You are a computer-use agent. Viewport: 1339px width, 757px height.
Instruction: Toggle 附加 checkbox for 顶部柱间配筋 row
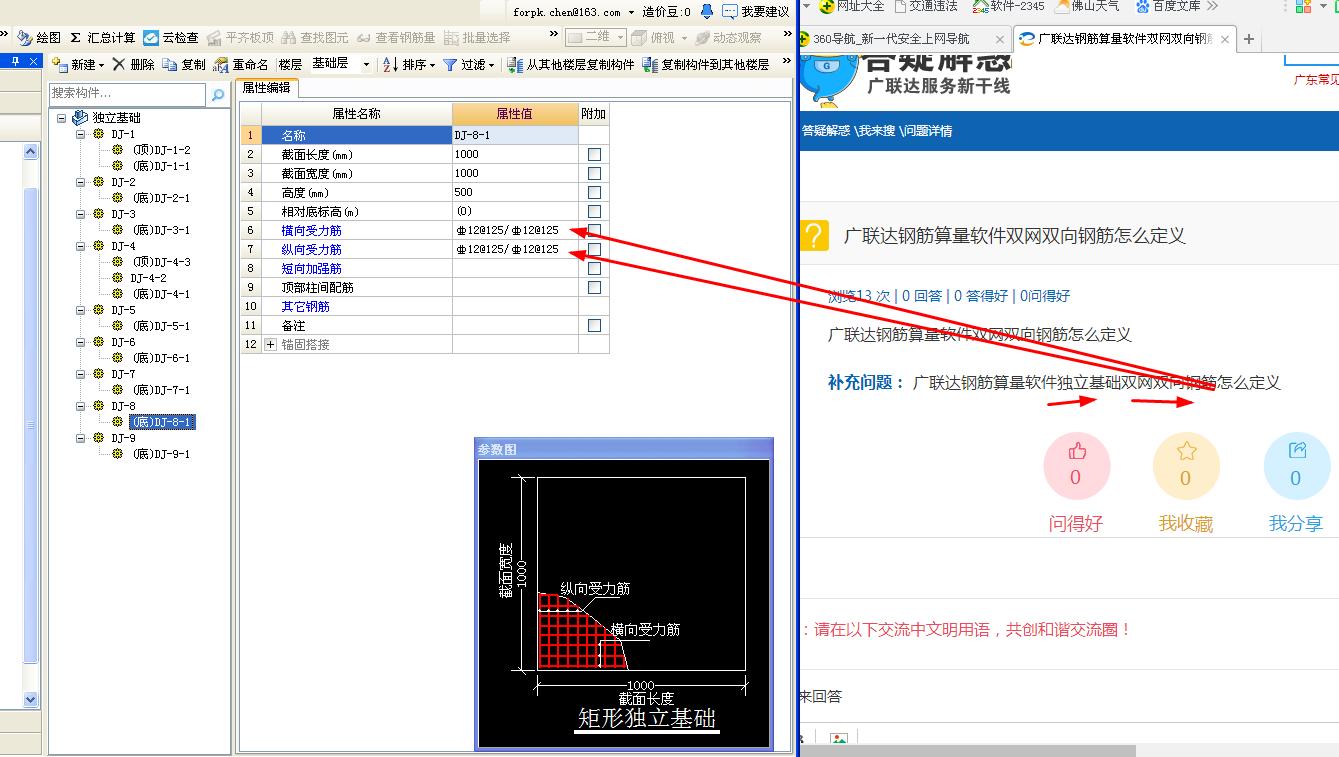tap(594, 287)
